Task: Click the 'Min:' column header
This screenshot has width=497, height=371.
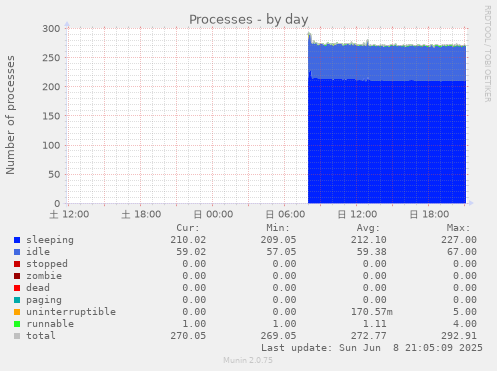Action: (x=278, y=228)
